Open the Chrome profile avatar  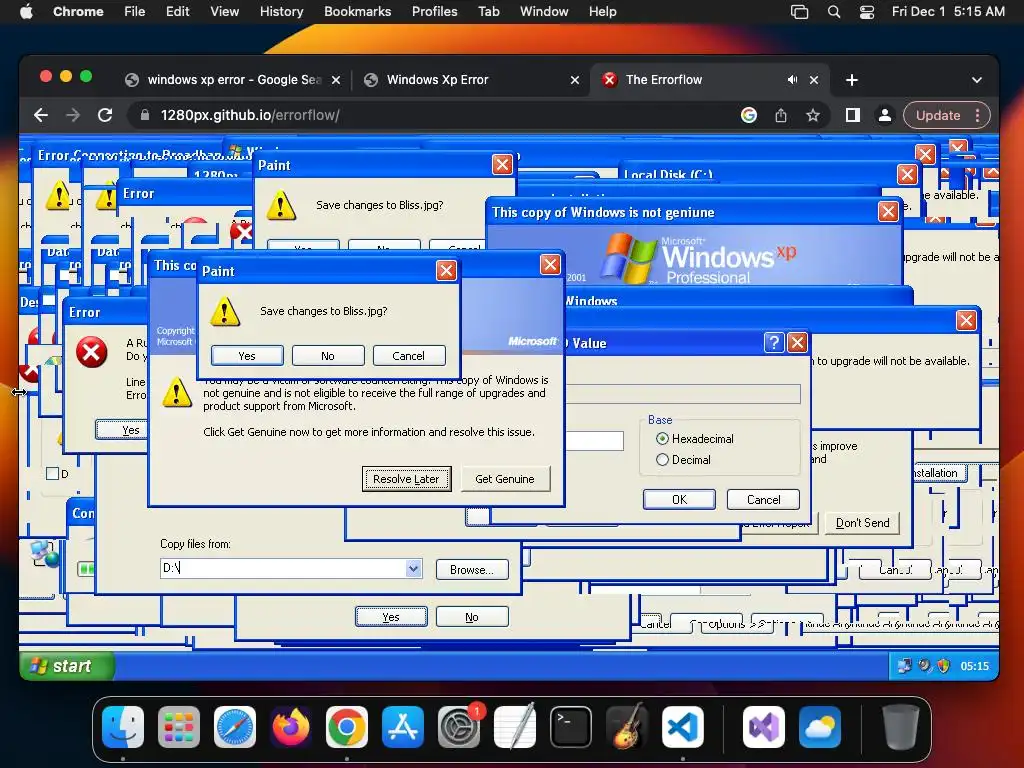pos(884,116)
